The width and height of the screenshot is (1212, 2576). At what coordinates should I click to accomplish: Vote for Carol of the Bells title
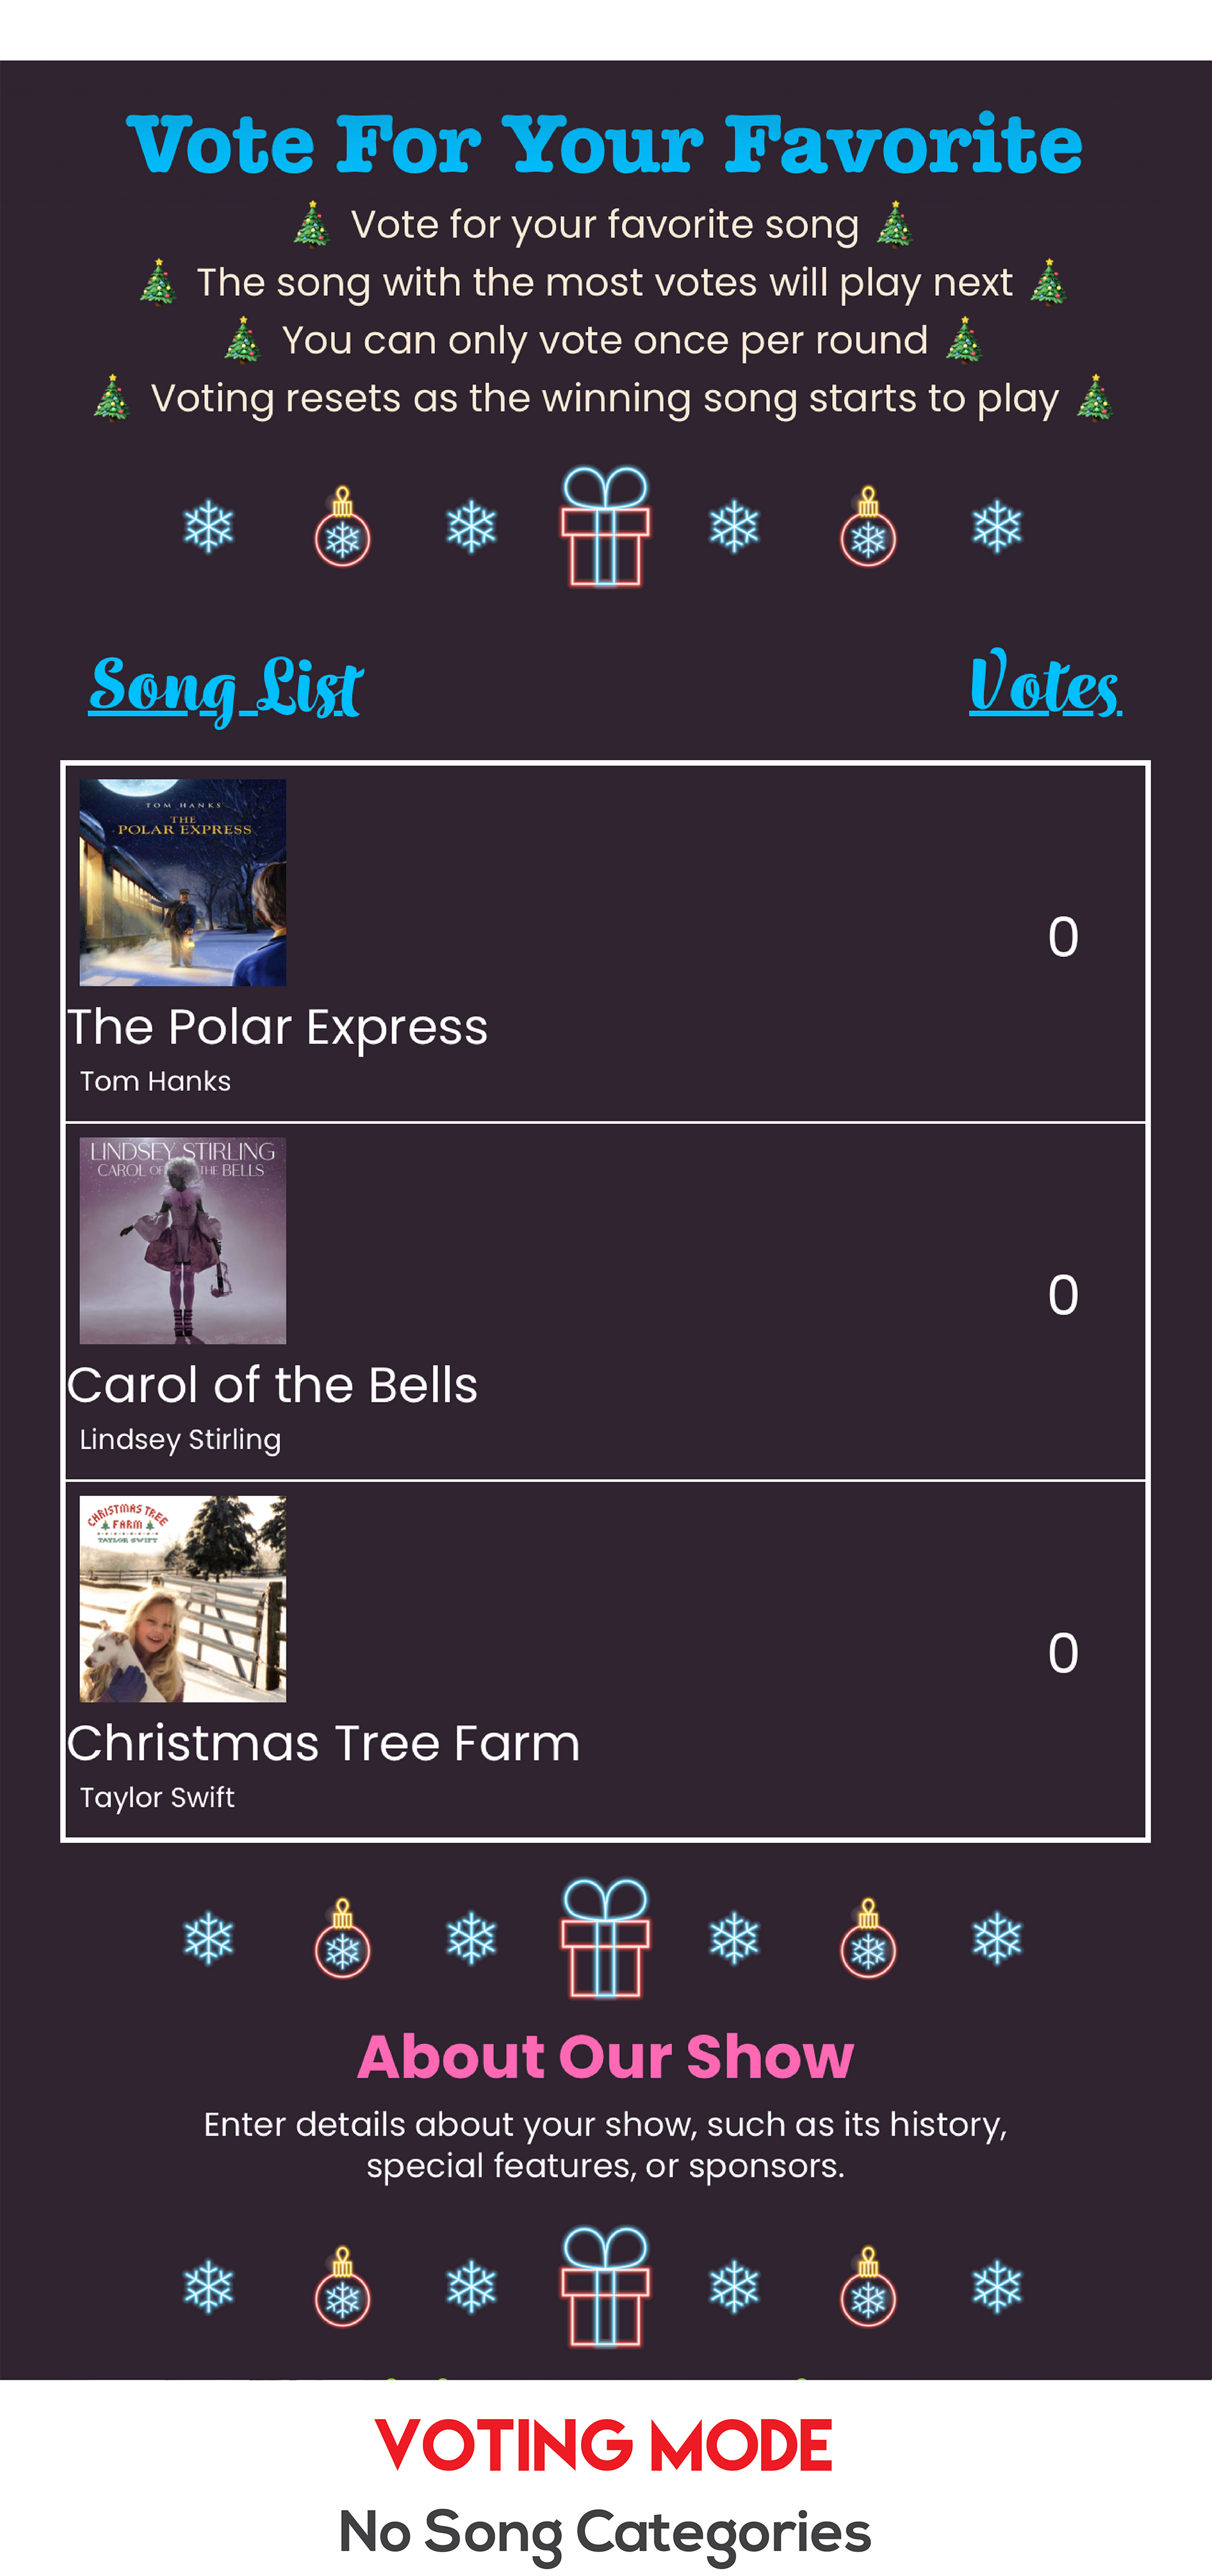272,1385
